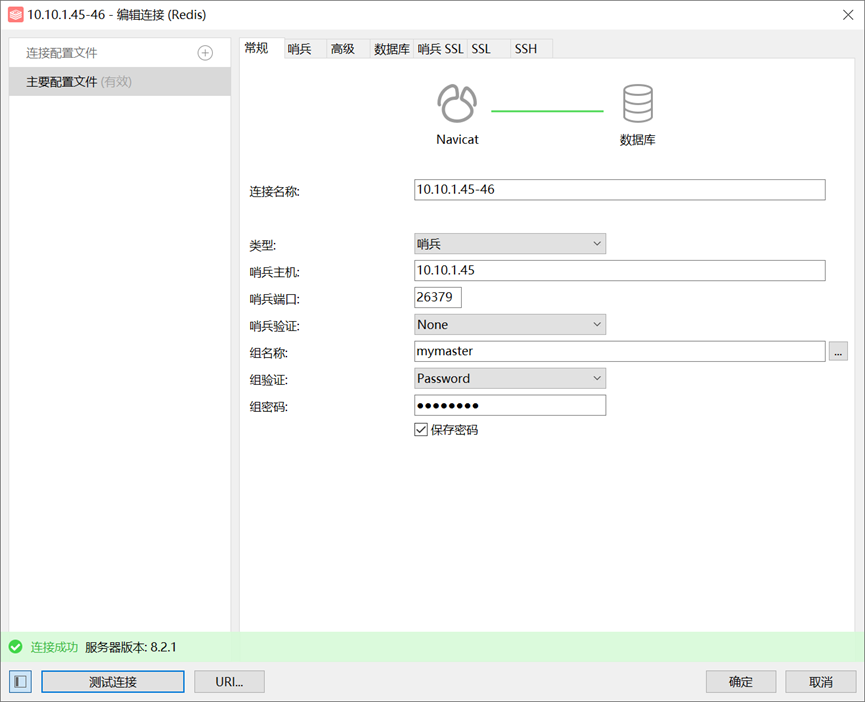Click the 哨兵端口 field showing 26379
Screen dimensions: 865x702
(437, 298)
